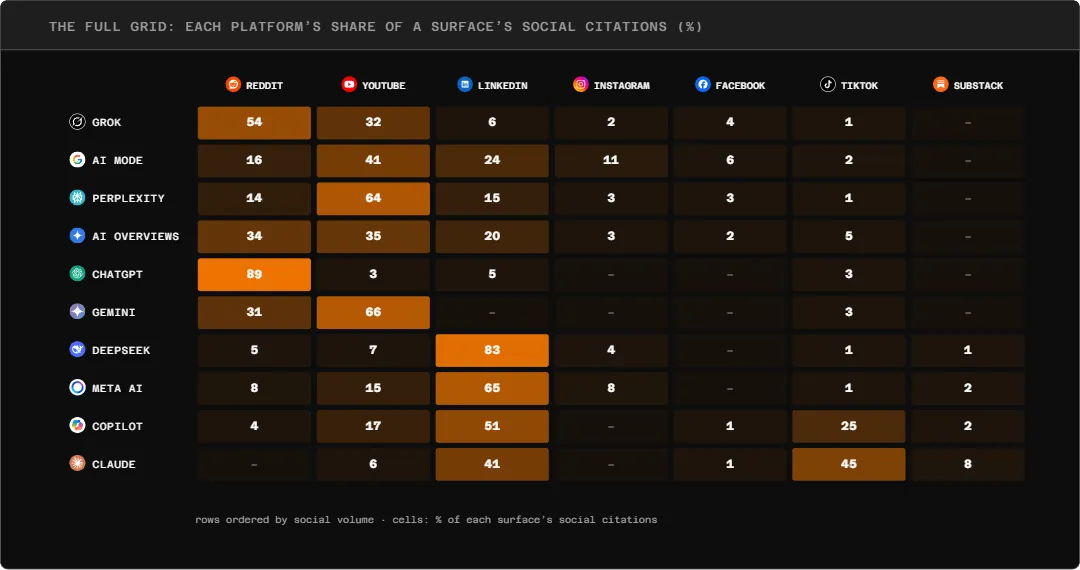Click Claude's TikTok cell showing 45
The width and height of the screenshot is (1080, 570).
849,464
